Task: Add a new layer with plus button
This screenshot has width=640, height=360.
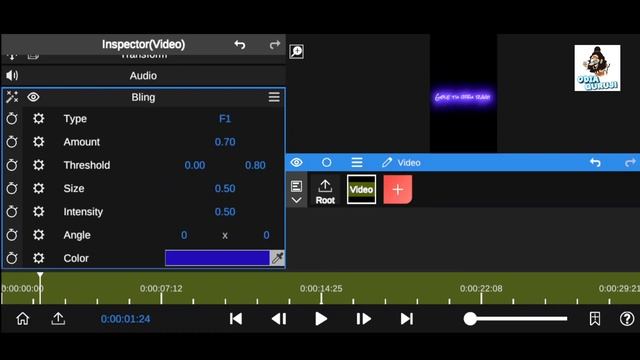Action: pos(398,189)
